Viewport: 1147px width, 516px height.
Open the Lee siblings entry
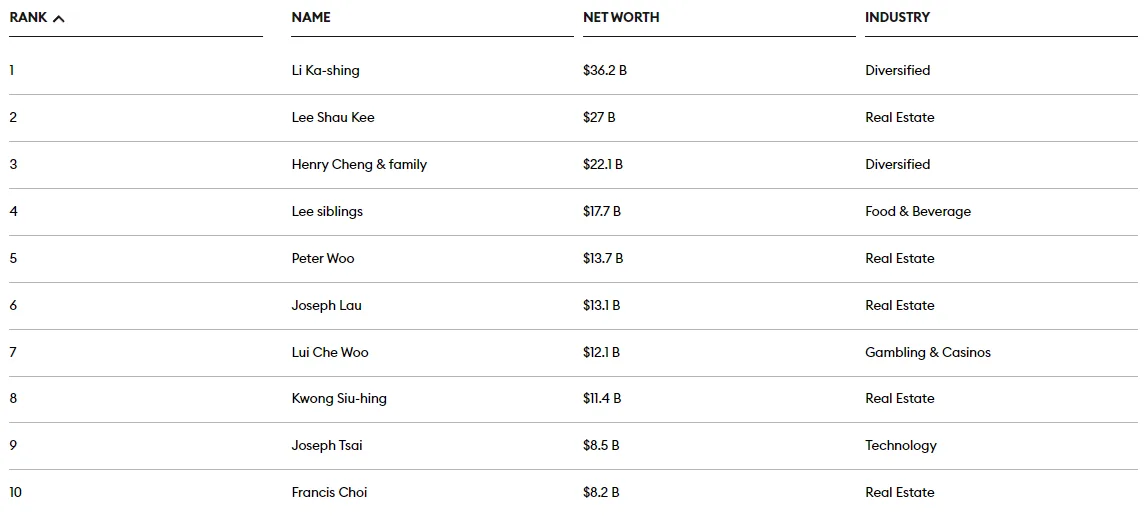[x=327, y=211]
